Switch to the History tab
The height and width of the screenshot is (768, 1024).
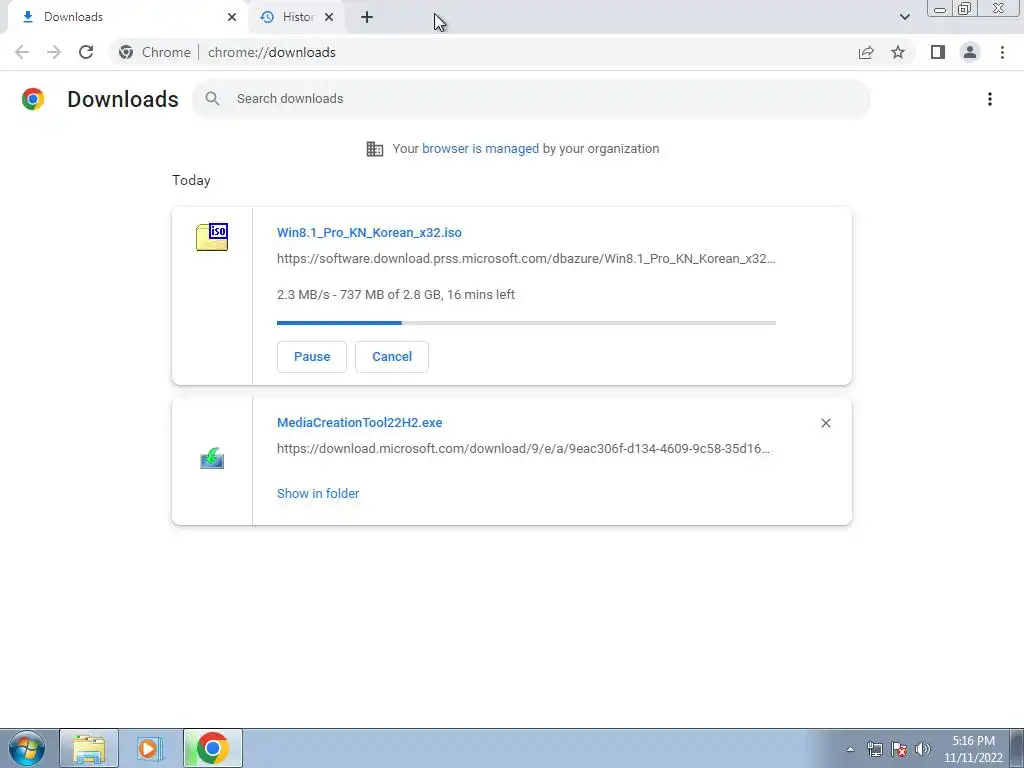pos(296,17)
